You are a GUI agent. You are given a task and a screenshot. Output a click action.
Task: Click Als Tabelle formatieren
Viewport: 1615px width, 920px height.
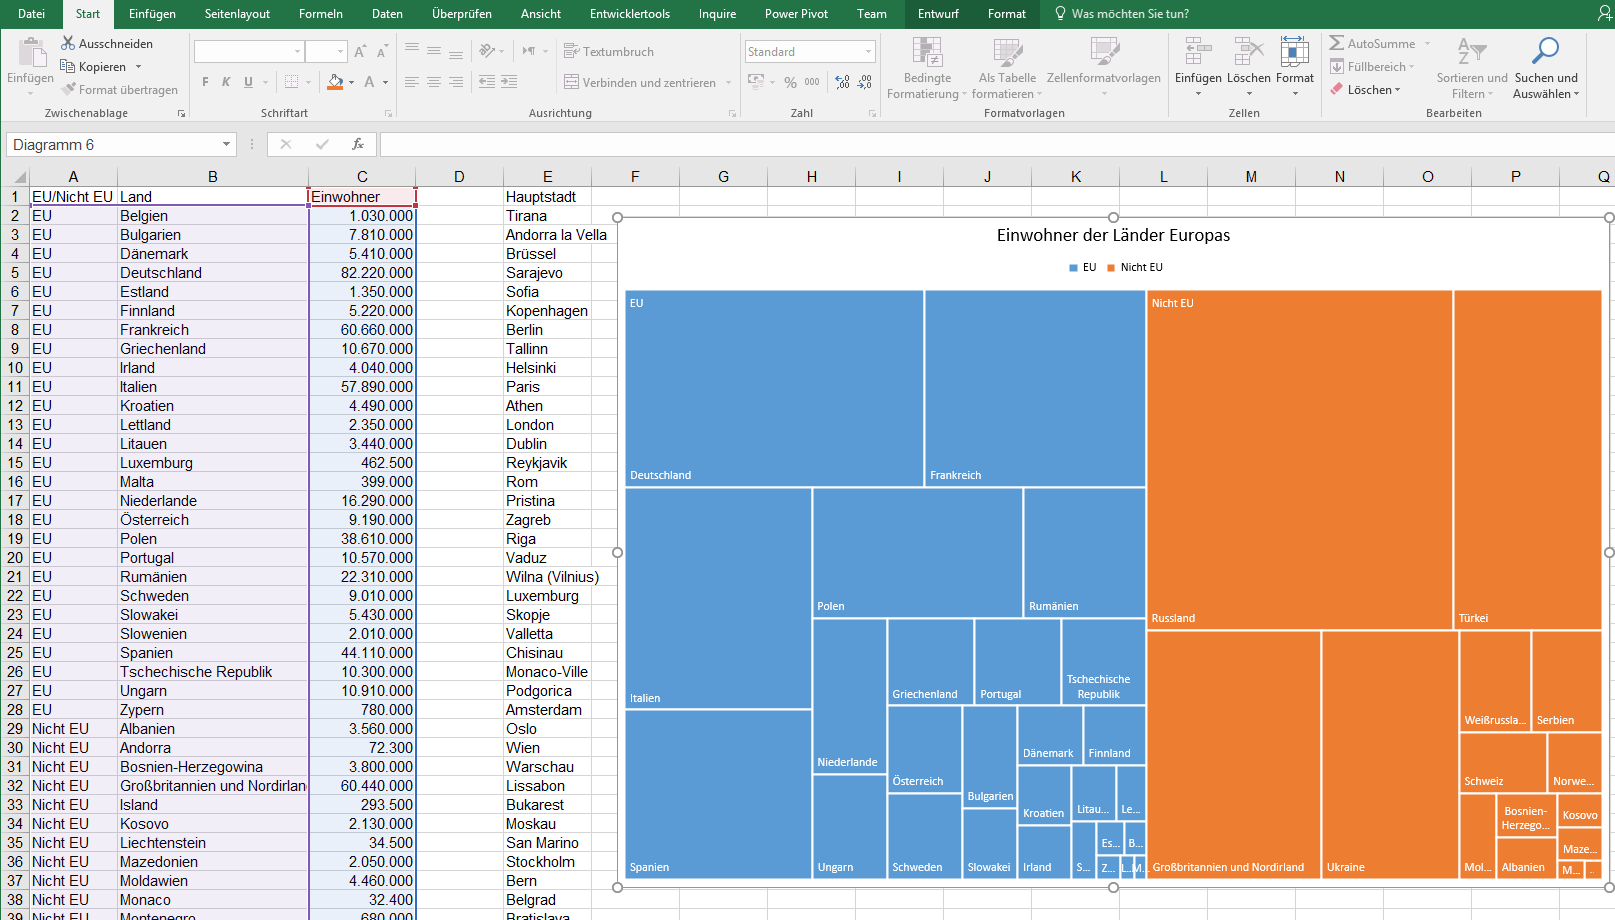click(1006, 67)
